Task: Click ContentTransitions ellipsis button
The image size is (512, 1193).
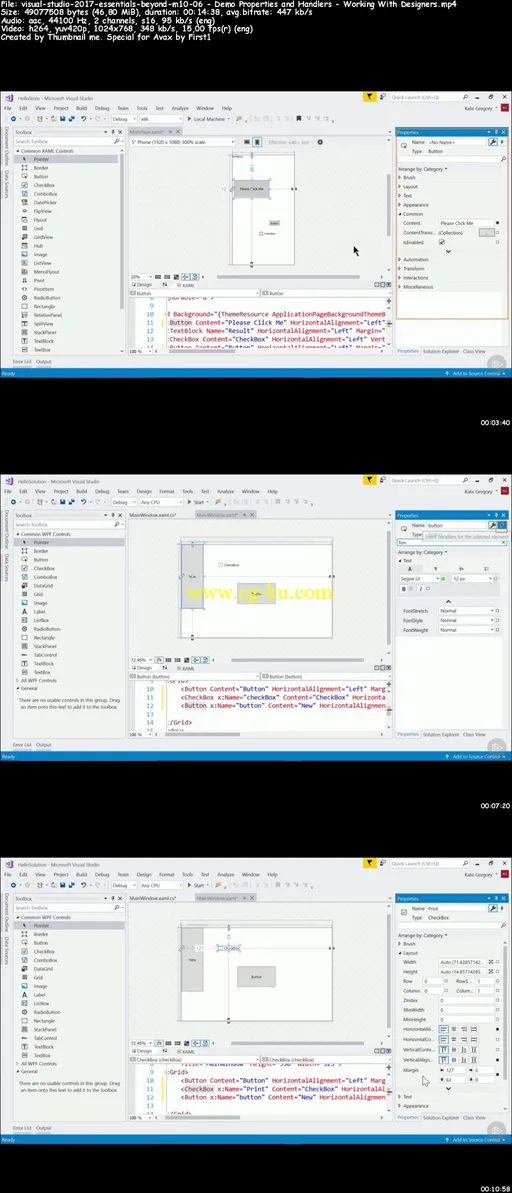Action: tap(485, 233)
